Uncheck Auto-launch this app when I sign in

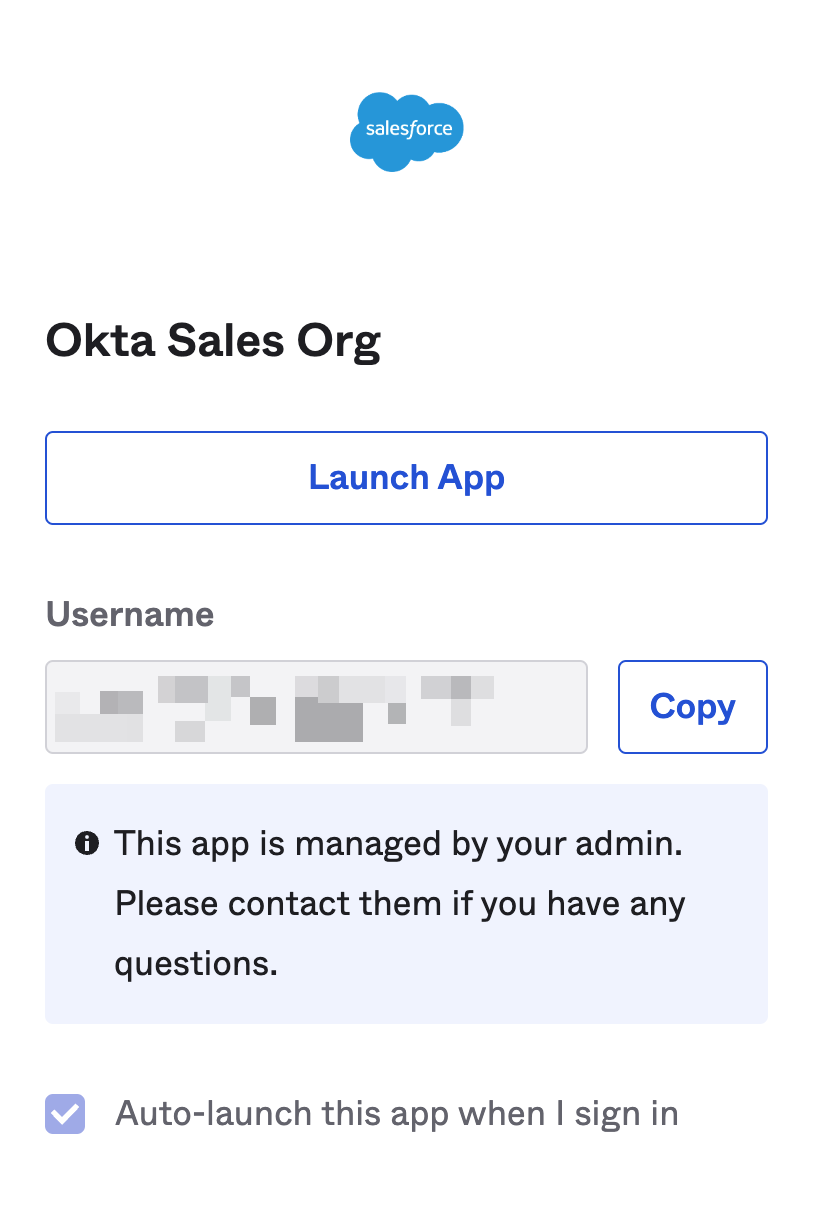[64, 1113]
